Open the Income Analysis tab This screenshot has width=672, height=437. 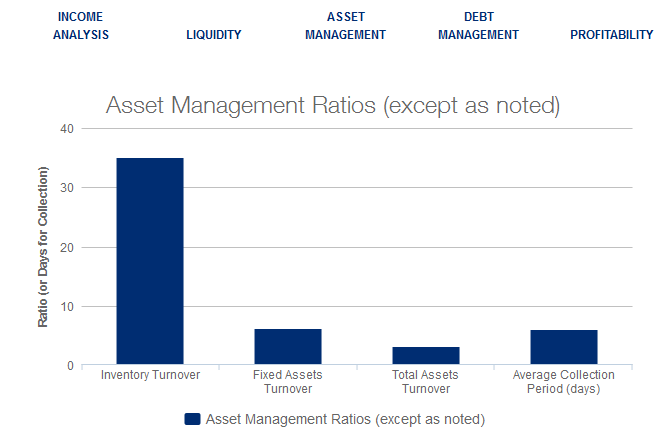click(81, 26)
